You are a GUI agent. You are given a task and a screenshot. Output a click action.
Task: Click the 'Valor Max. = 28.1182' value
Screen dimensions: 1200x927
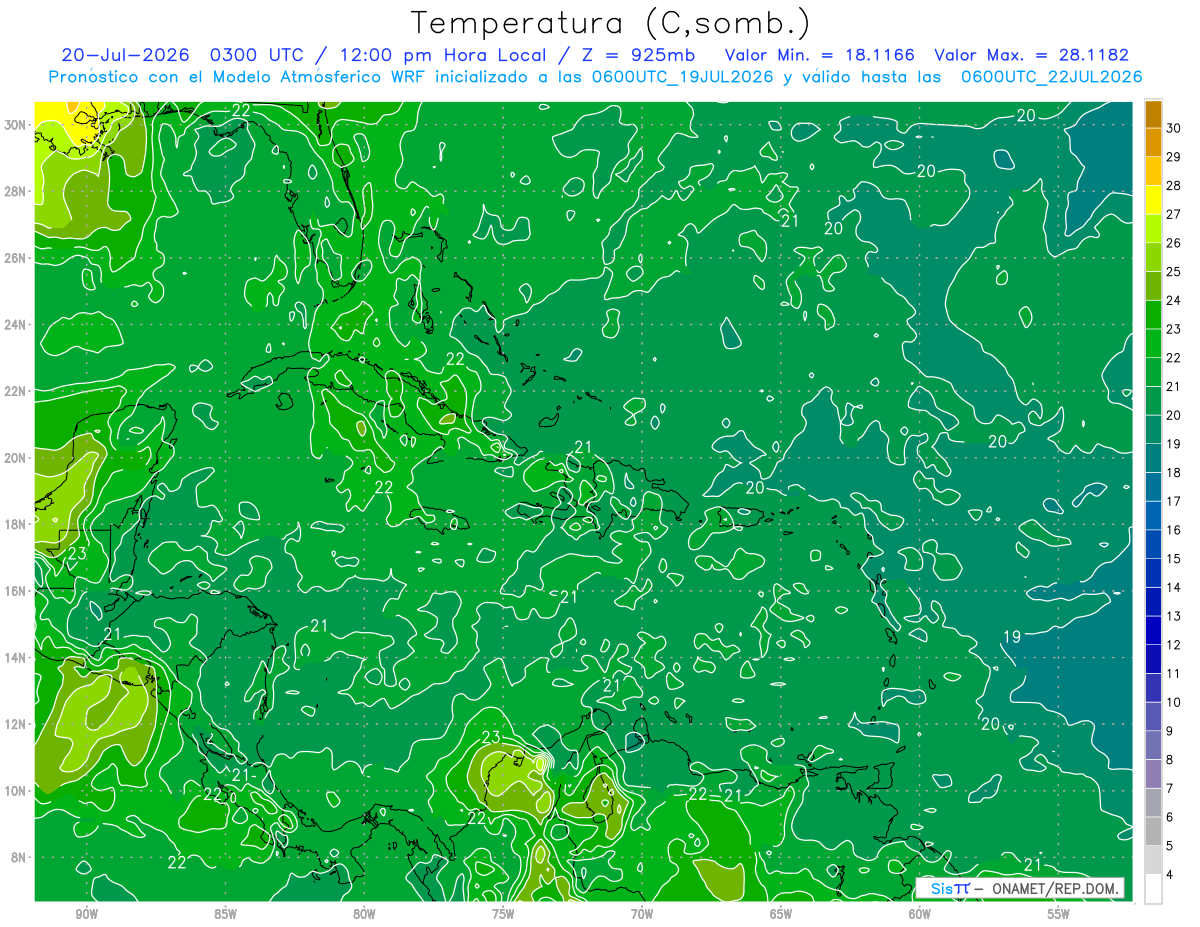tap(1031, 55)
